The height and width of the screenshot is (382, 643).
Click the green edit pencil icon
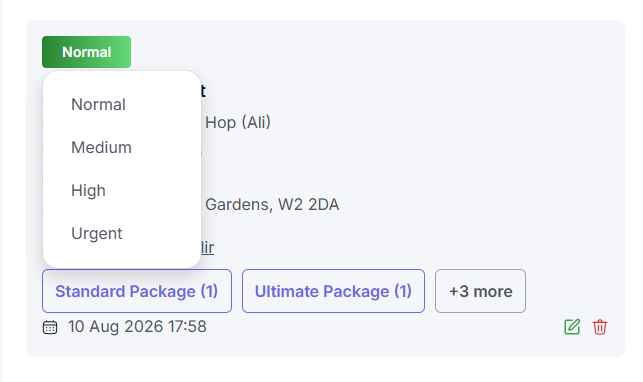pos(572,327)
